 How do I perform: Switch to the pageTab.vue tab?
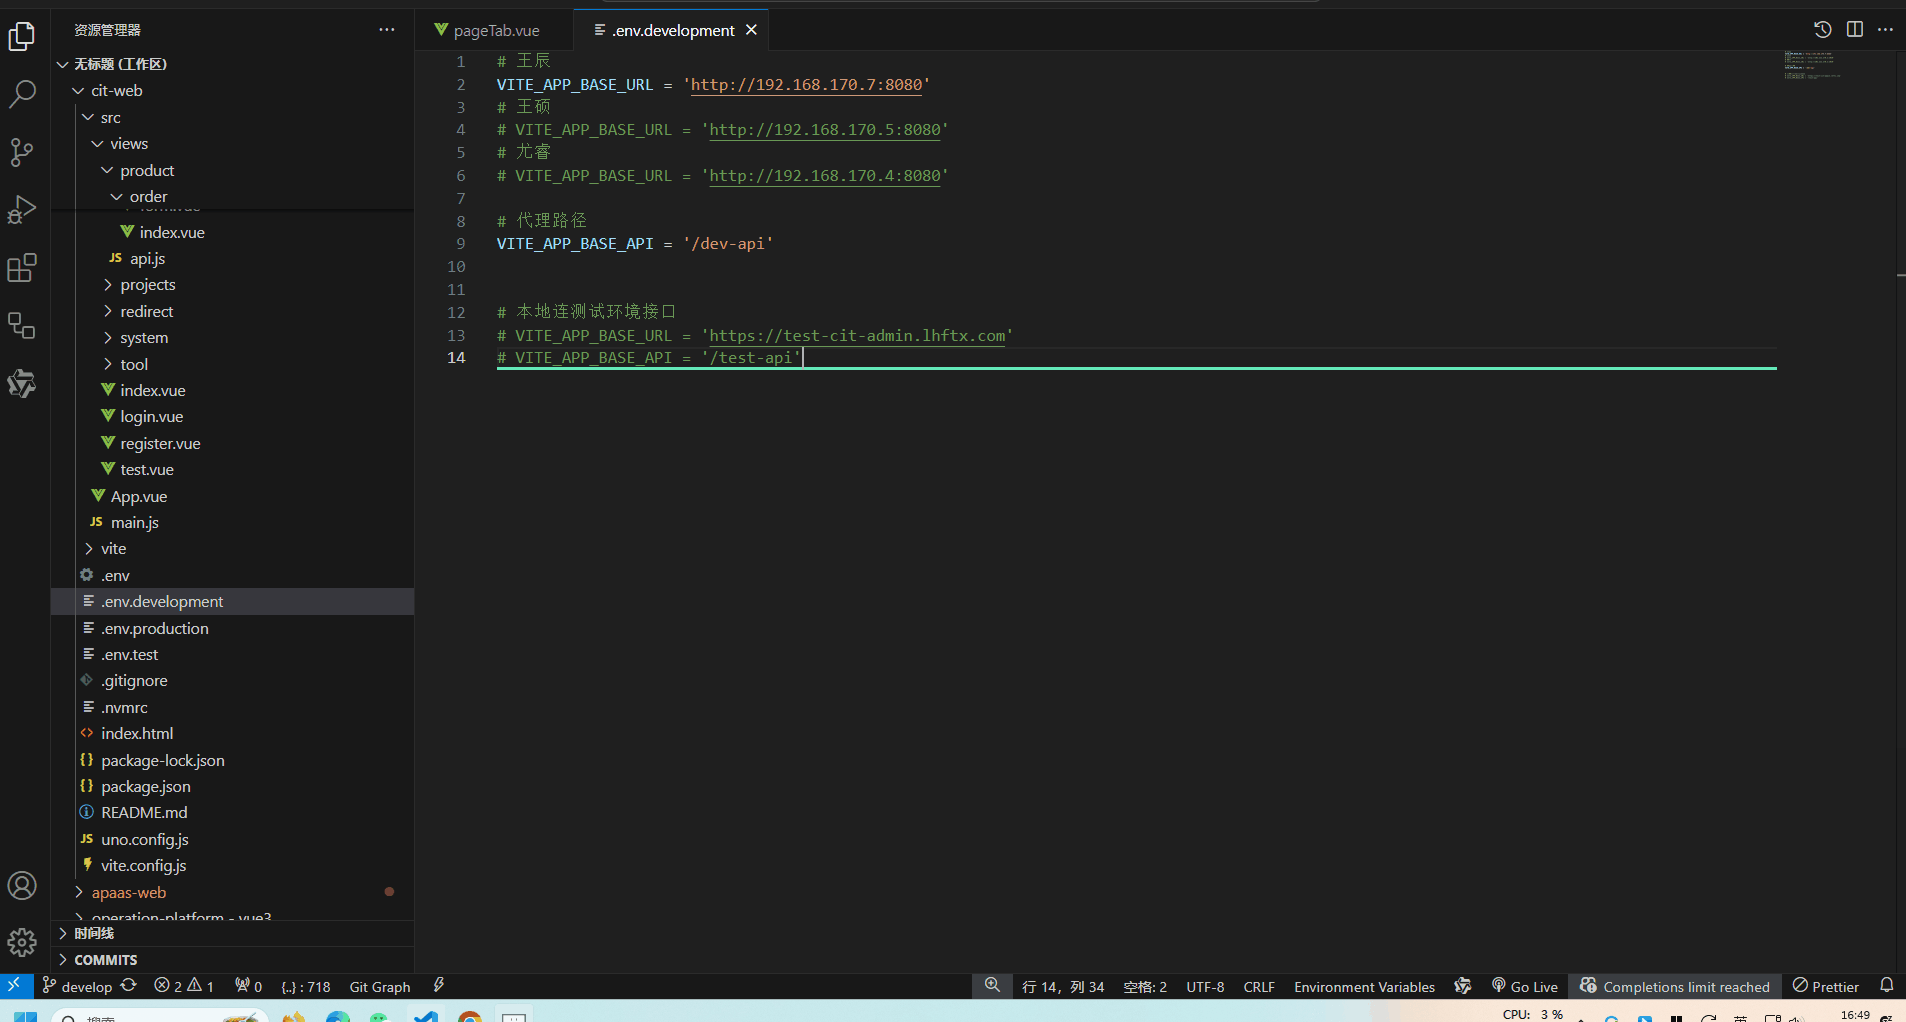[495, 31]
